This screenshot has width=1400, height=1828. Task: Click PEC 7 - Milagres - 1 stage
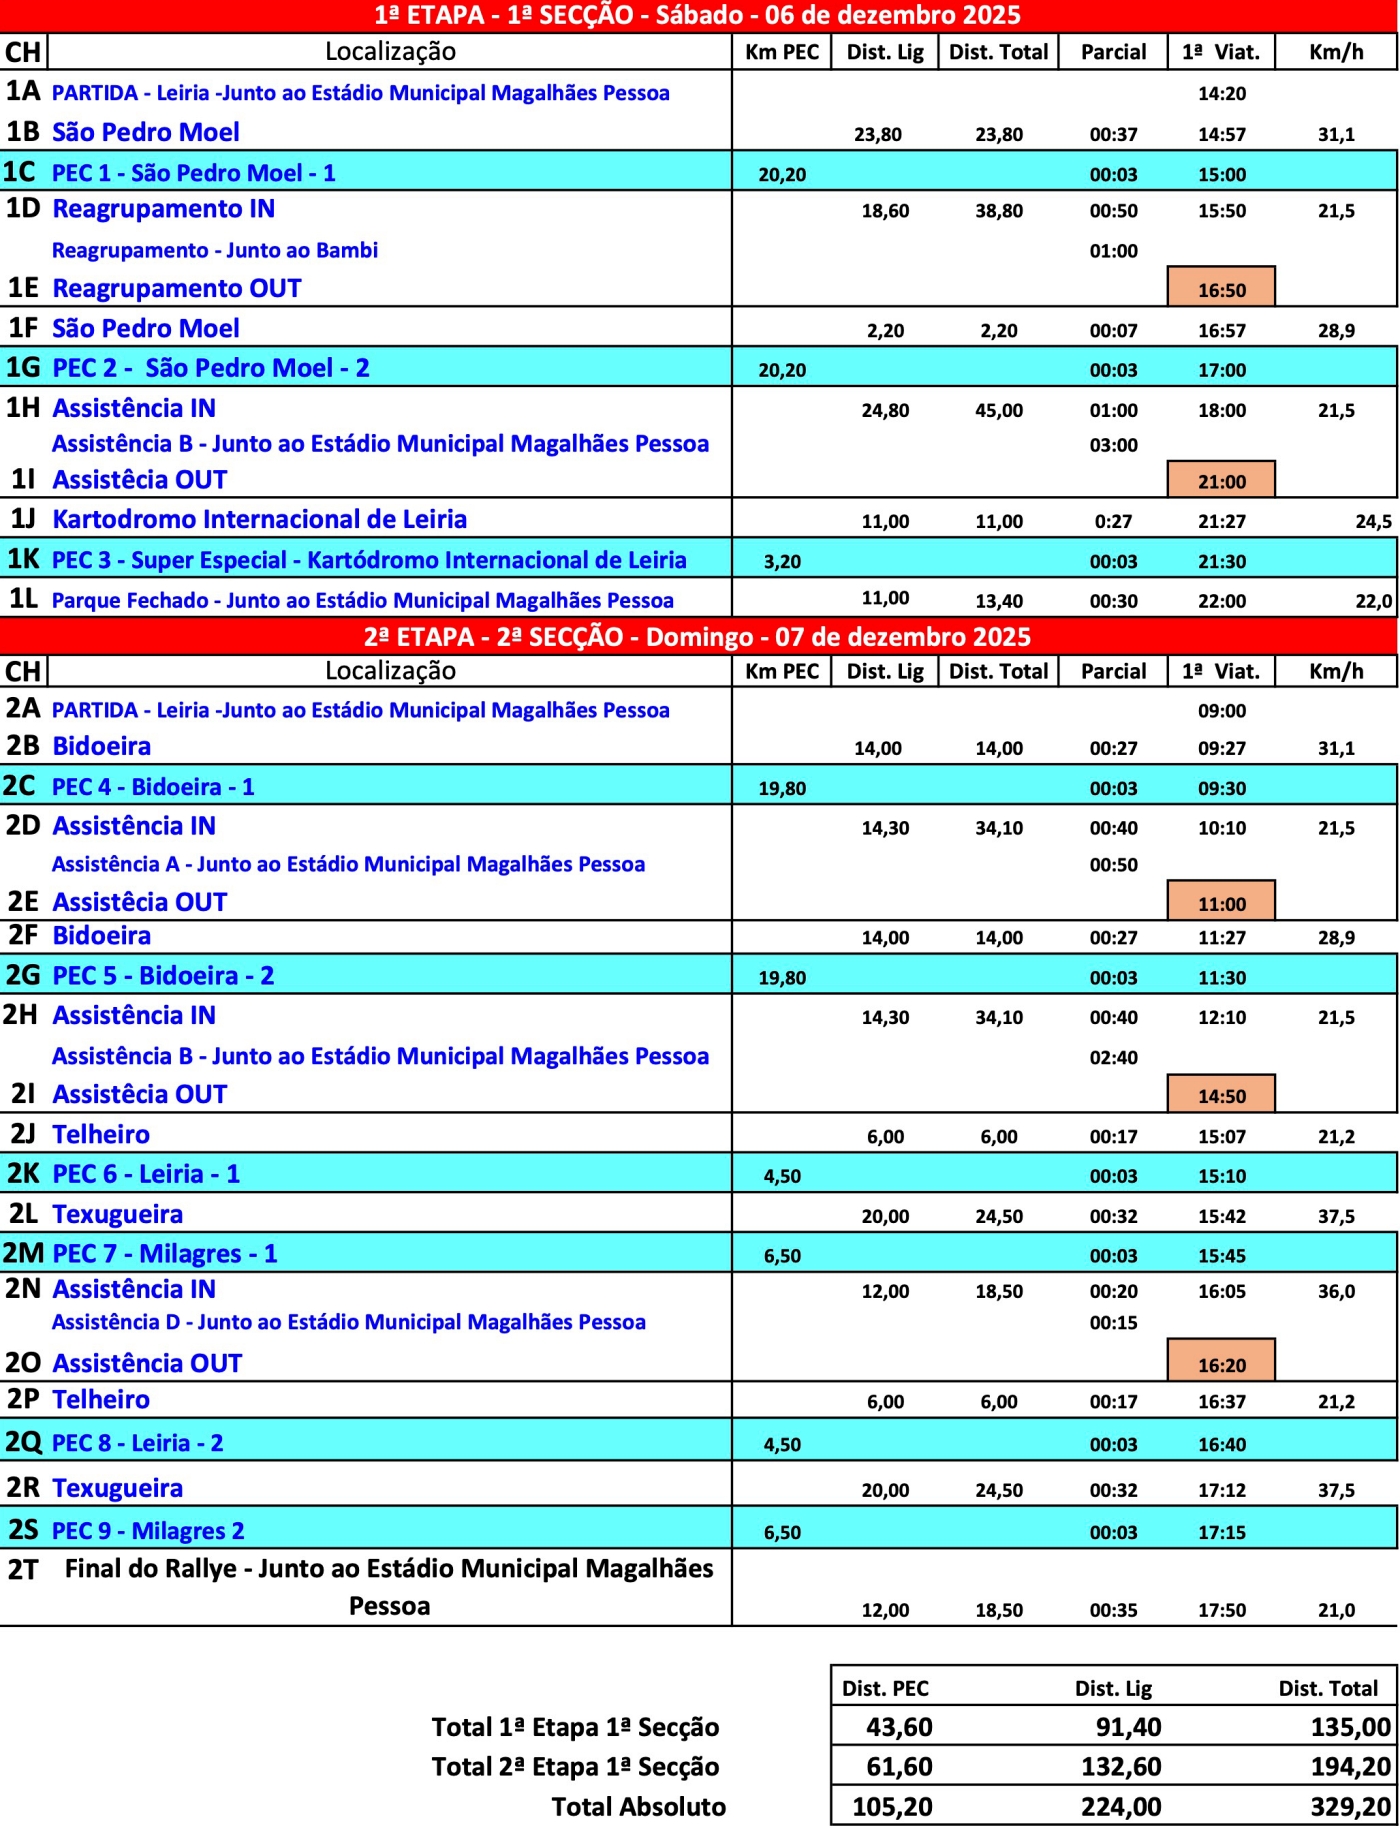click(x=164, y=1253)
